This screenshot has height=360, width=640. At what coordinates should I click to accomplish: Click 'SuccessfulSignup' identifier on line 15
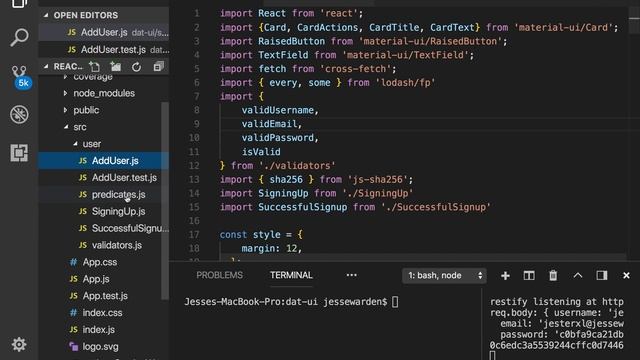tap(302, 207)
